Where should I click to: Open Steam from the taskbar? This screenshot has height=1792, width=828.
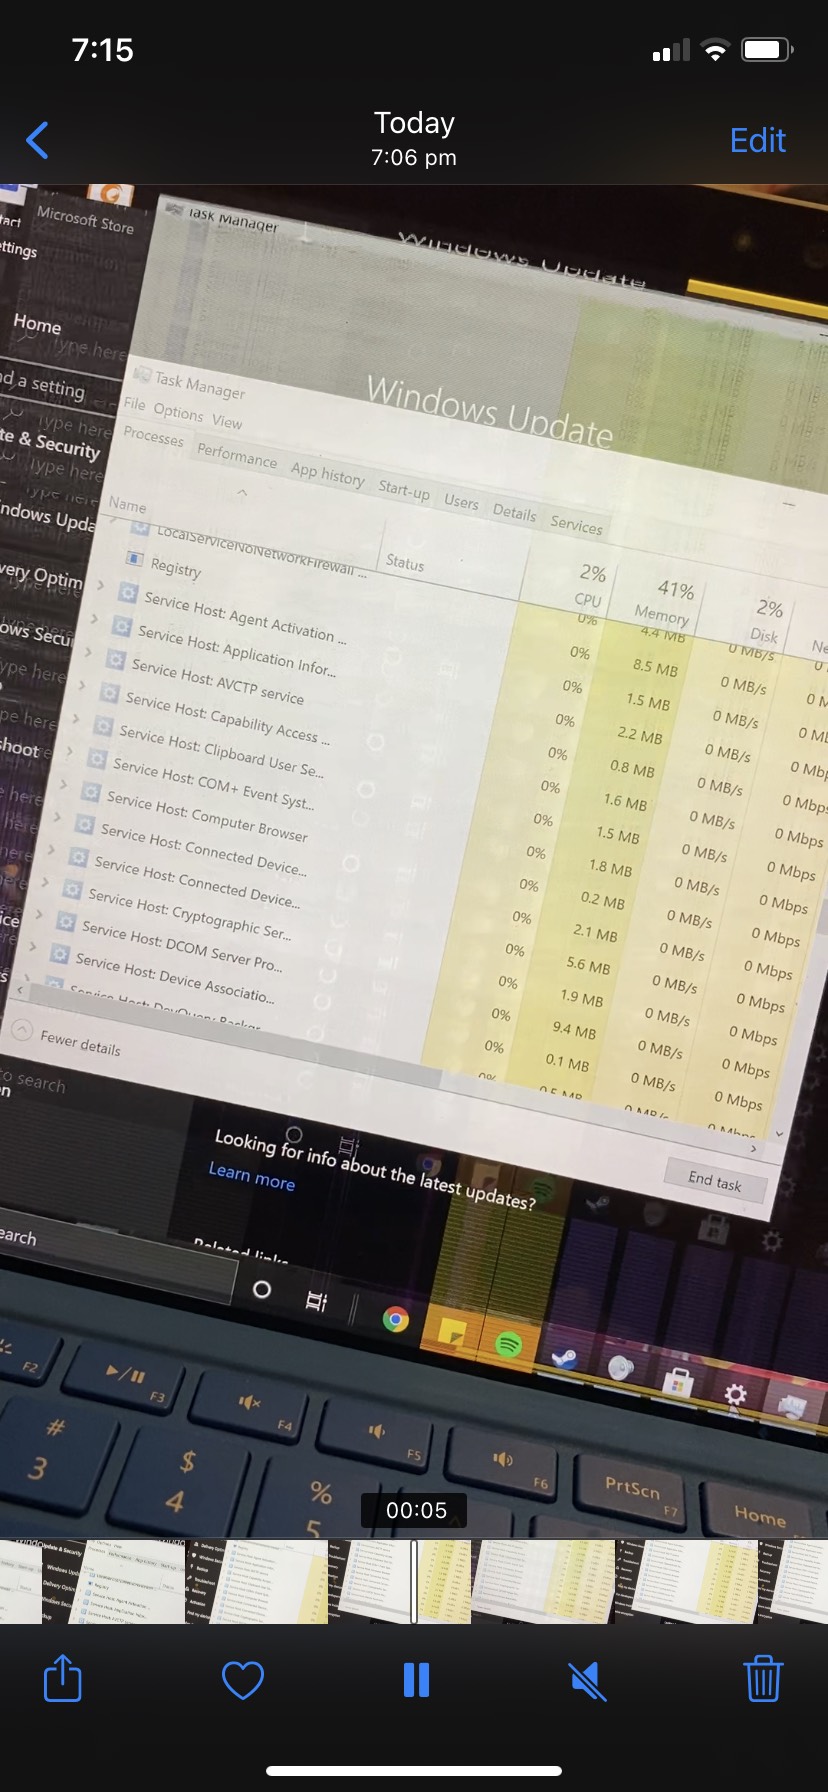pyautogui.click(x=564, y=1358)
